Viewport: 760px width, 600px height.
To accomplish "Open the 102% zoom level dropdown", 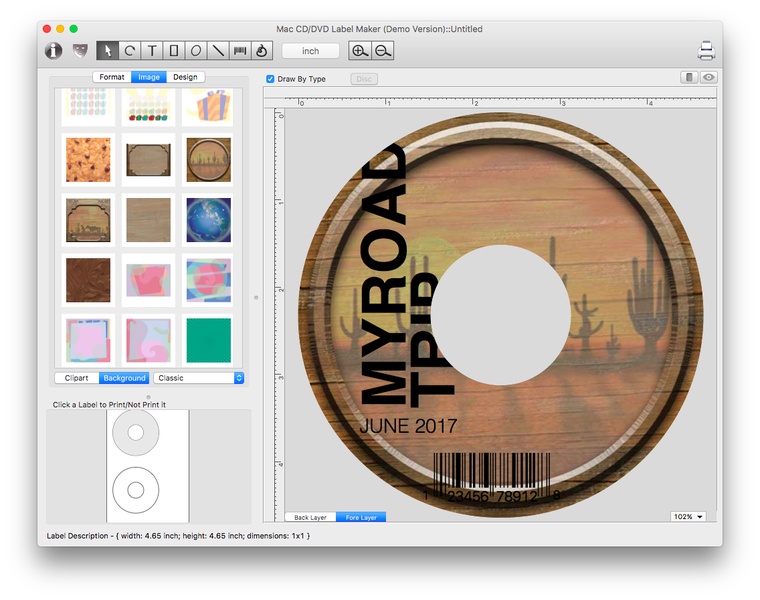I will coord(688,516).
